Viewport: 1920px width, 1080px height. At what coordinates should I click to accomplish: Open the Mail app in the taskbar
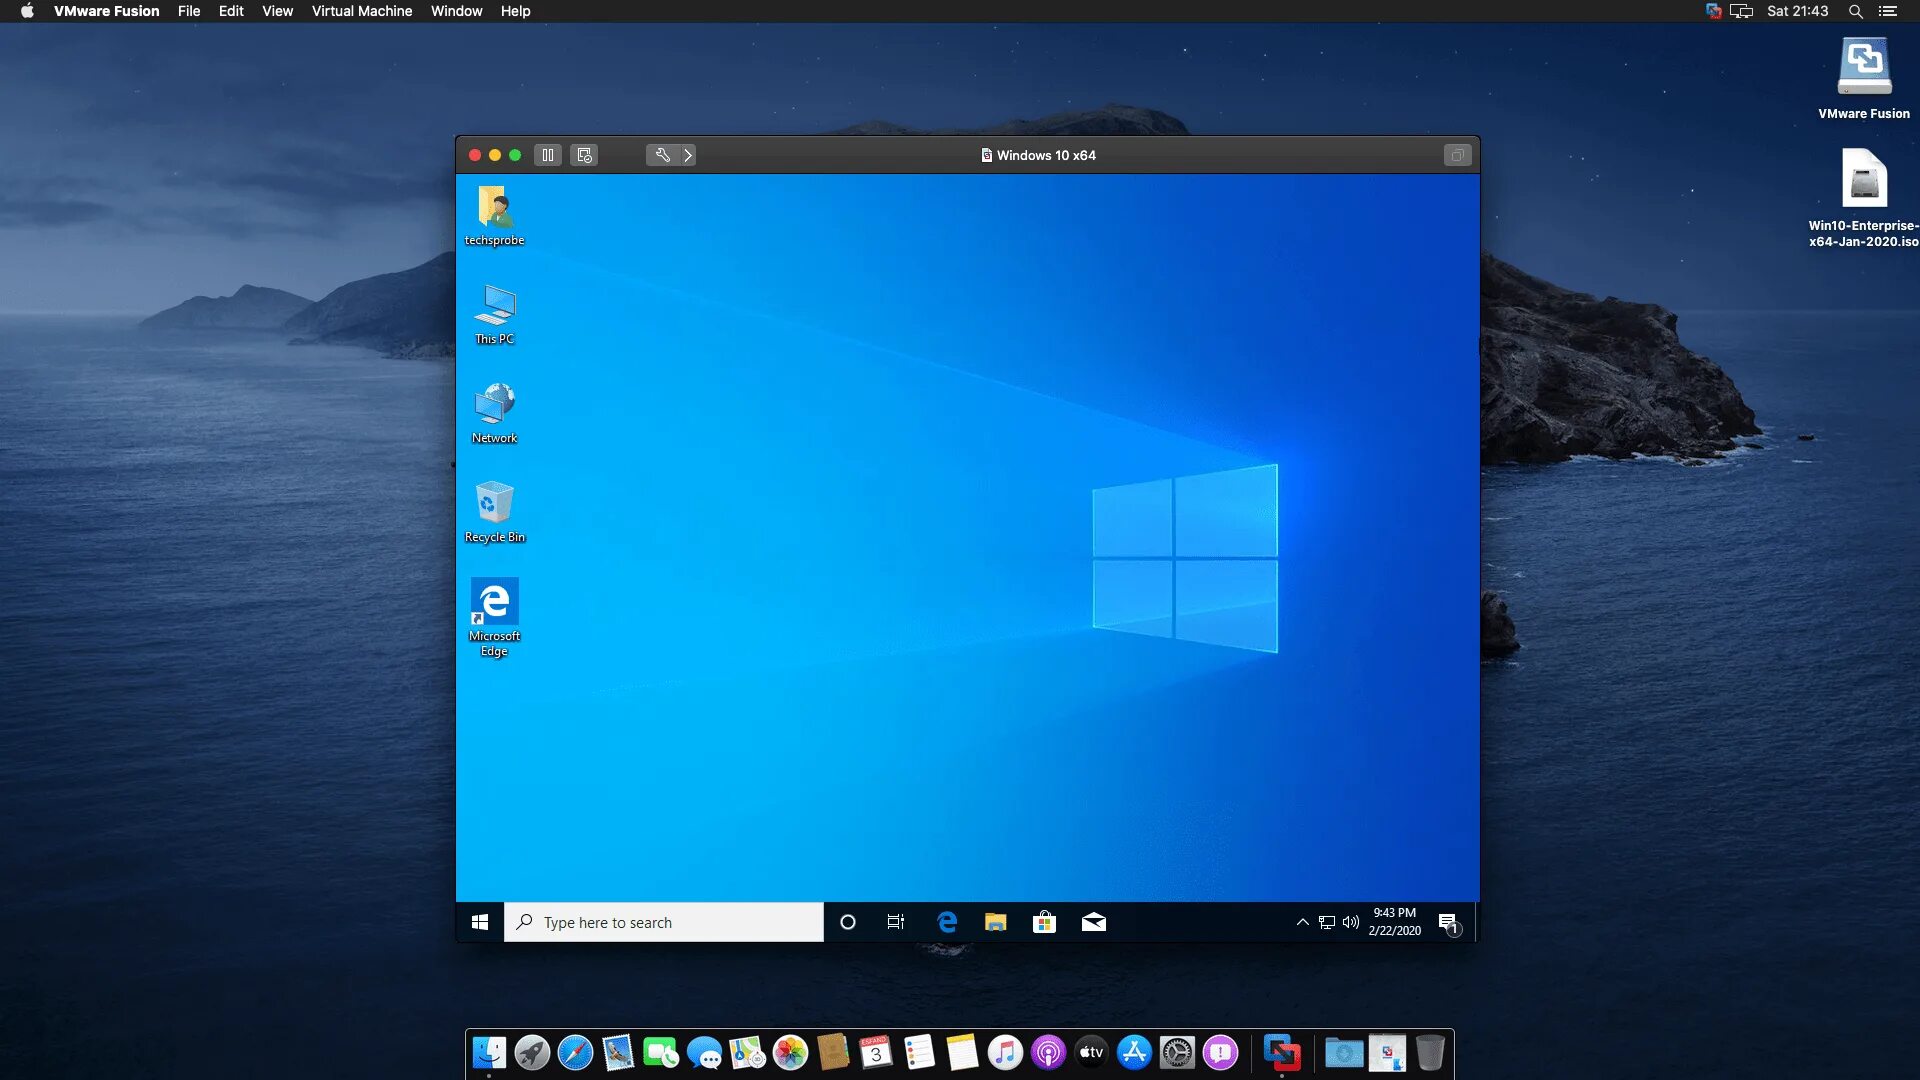click(1093, 922)
